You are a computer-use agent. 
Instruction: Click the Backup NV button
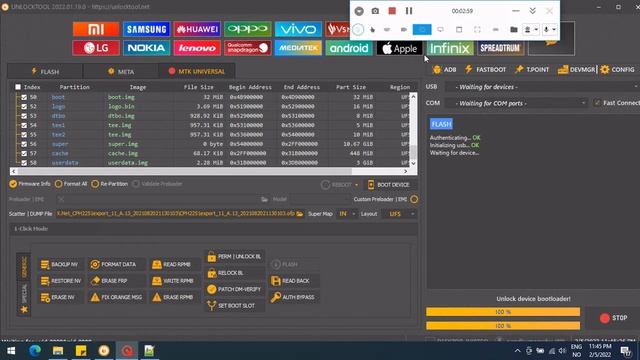60,264
